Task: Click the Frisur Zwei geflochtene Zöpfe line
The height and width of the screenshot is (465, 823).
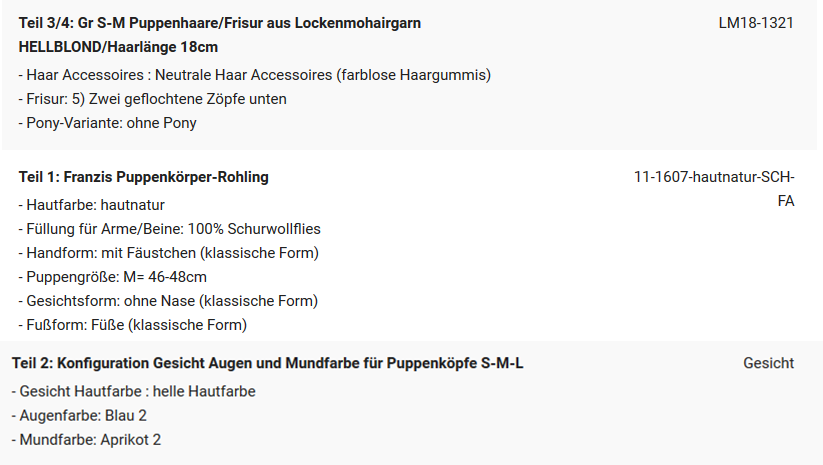Action: [x=152, y=99]
